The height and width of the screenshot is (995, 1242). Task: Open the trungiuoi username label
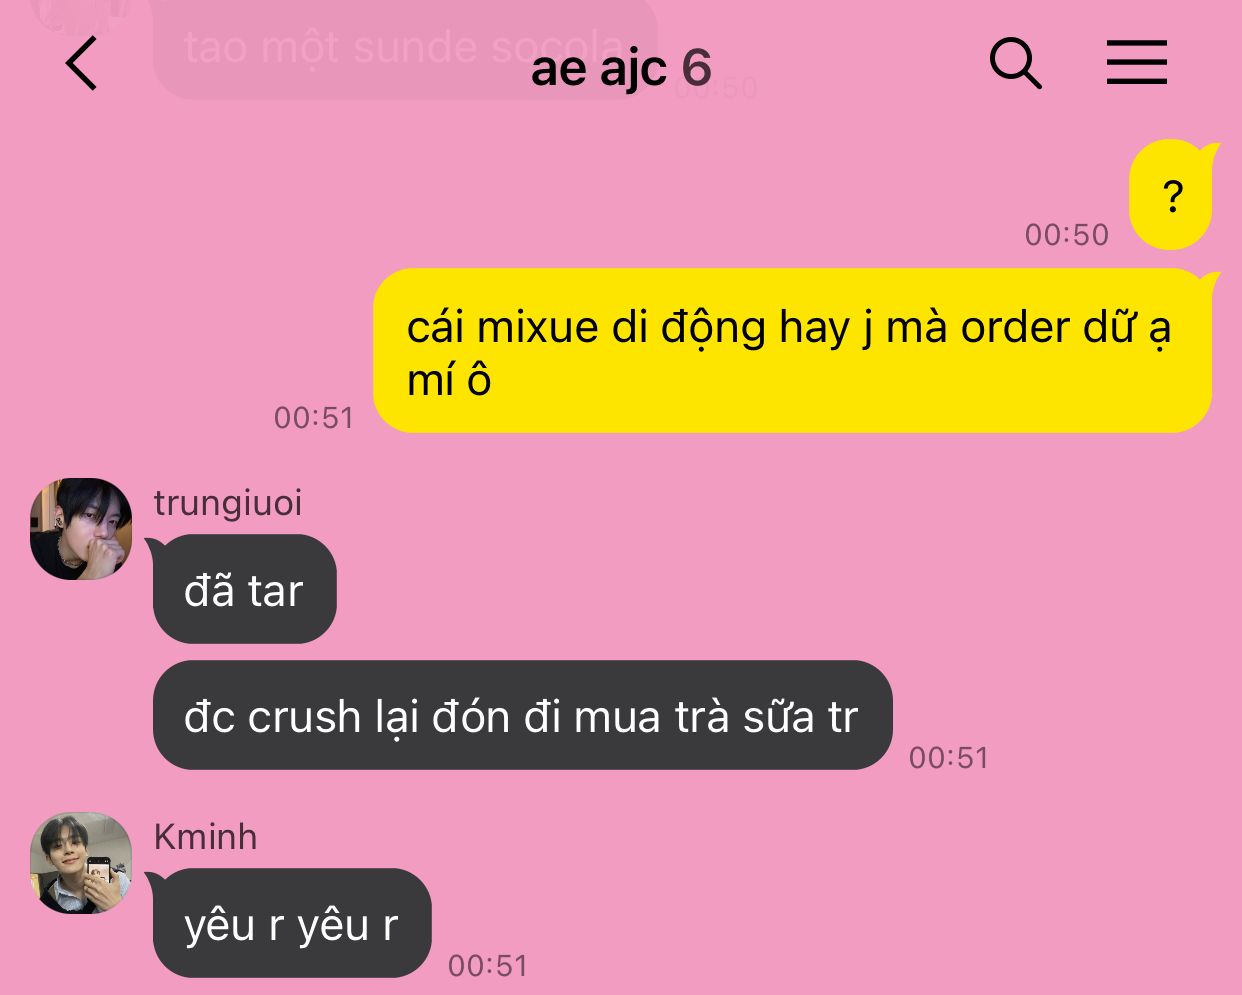228,503
